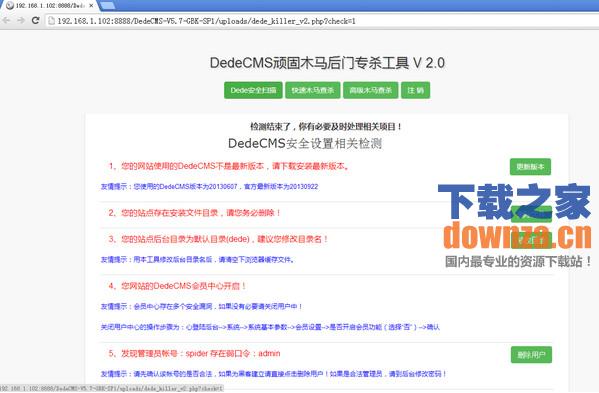The image size is (599, 393).
Task: Click the 快速木马查杀 button
Action: click(x=312, y=91)
